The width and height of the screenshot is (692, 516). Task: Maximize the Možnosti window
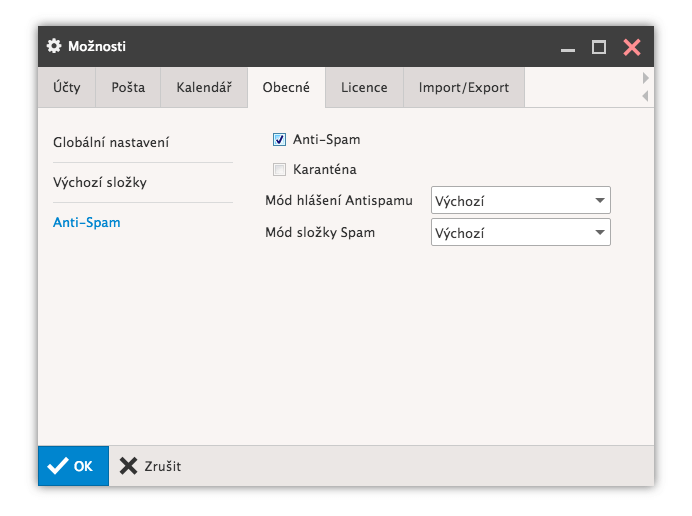point(599,47)
